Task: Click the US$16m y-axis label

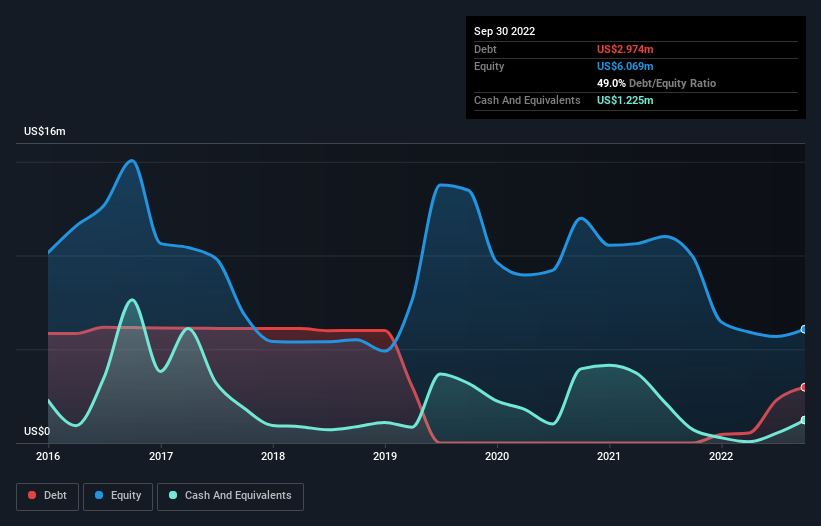Action: 45,131
